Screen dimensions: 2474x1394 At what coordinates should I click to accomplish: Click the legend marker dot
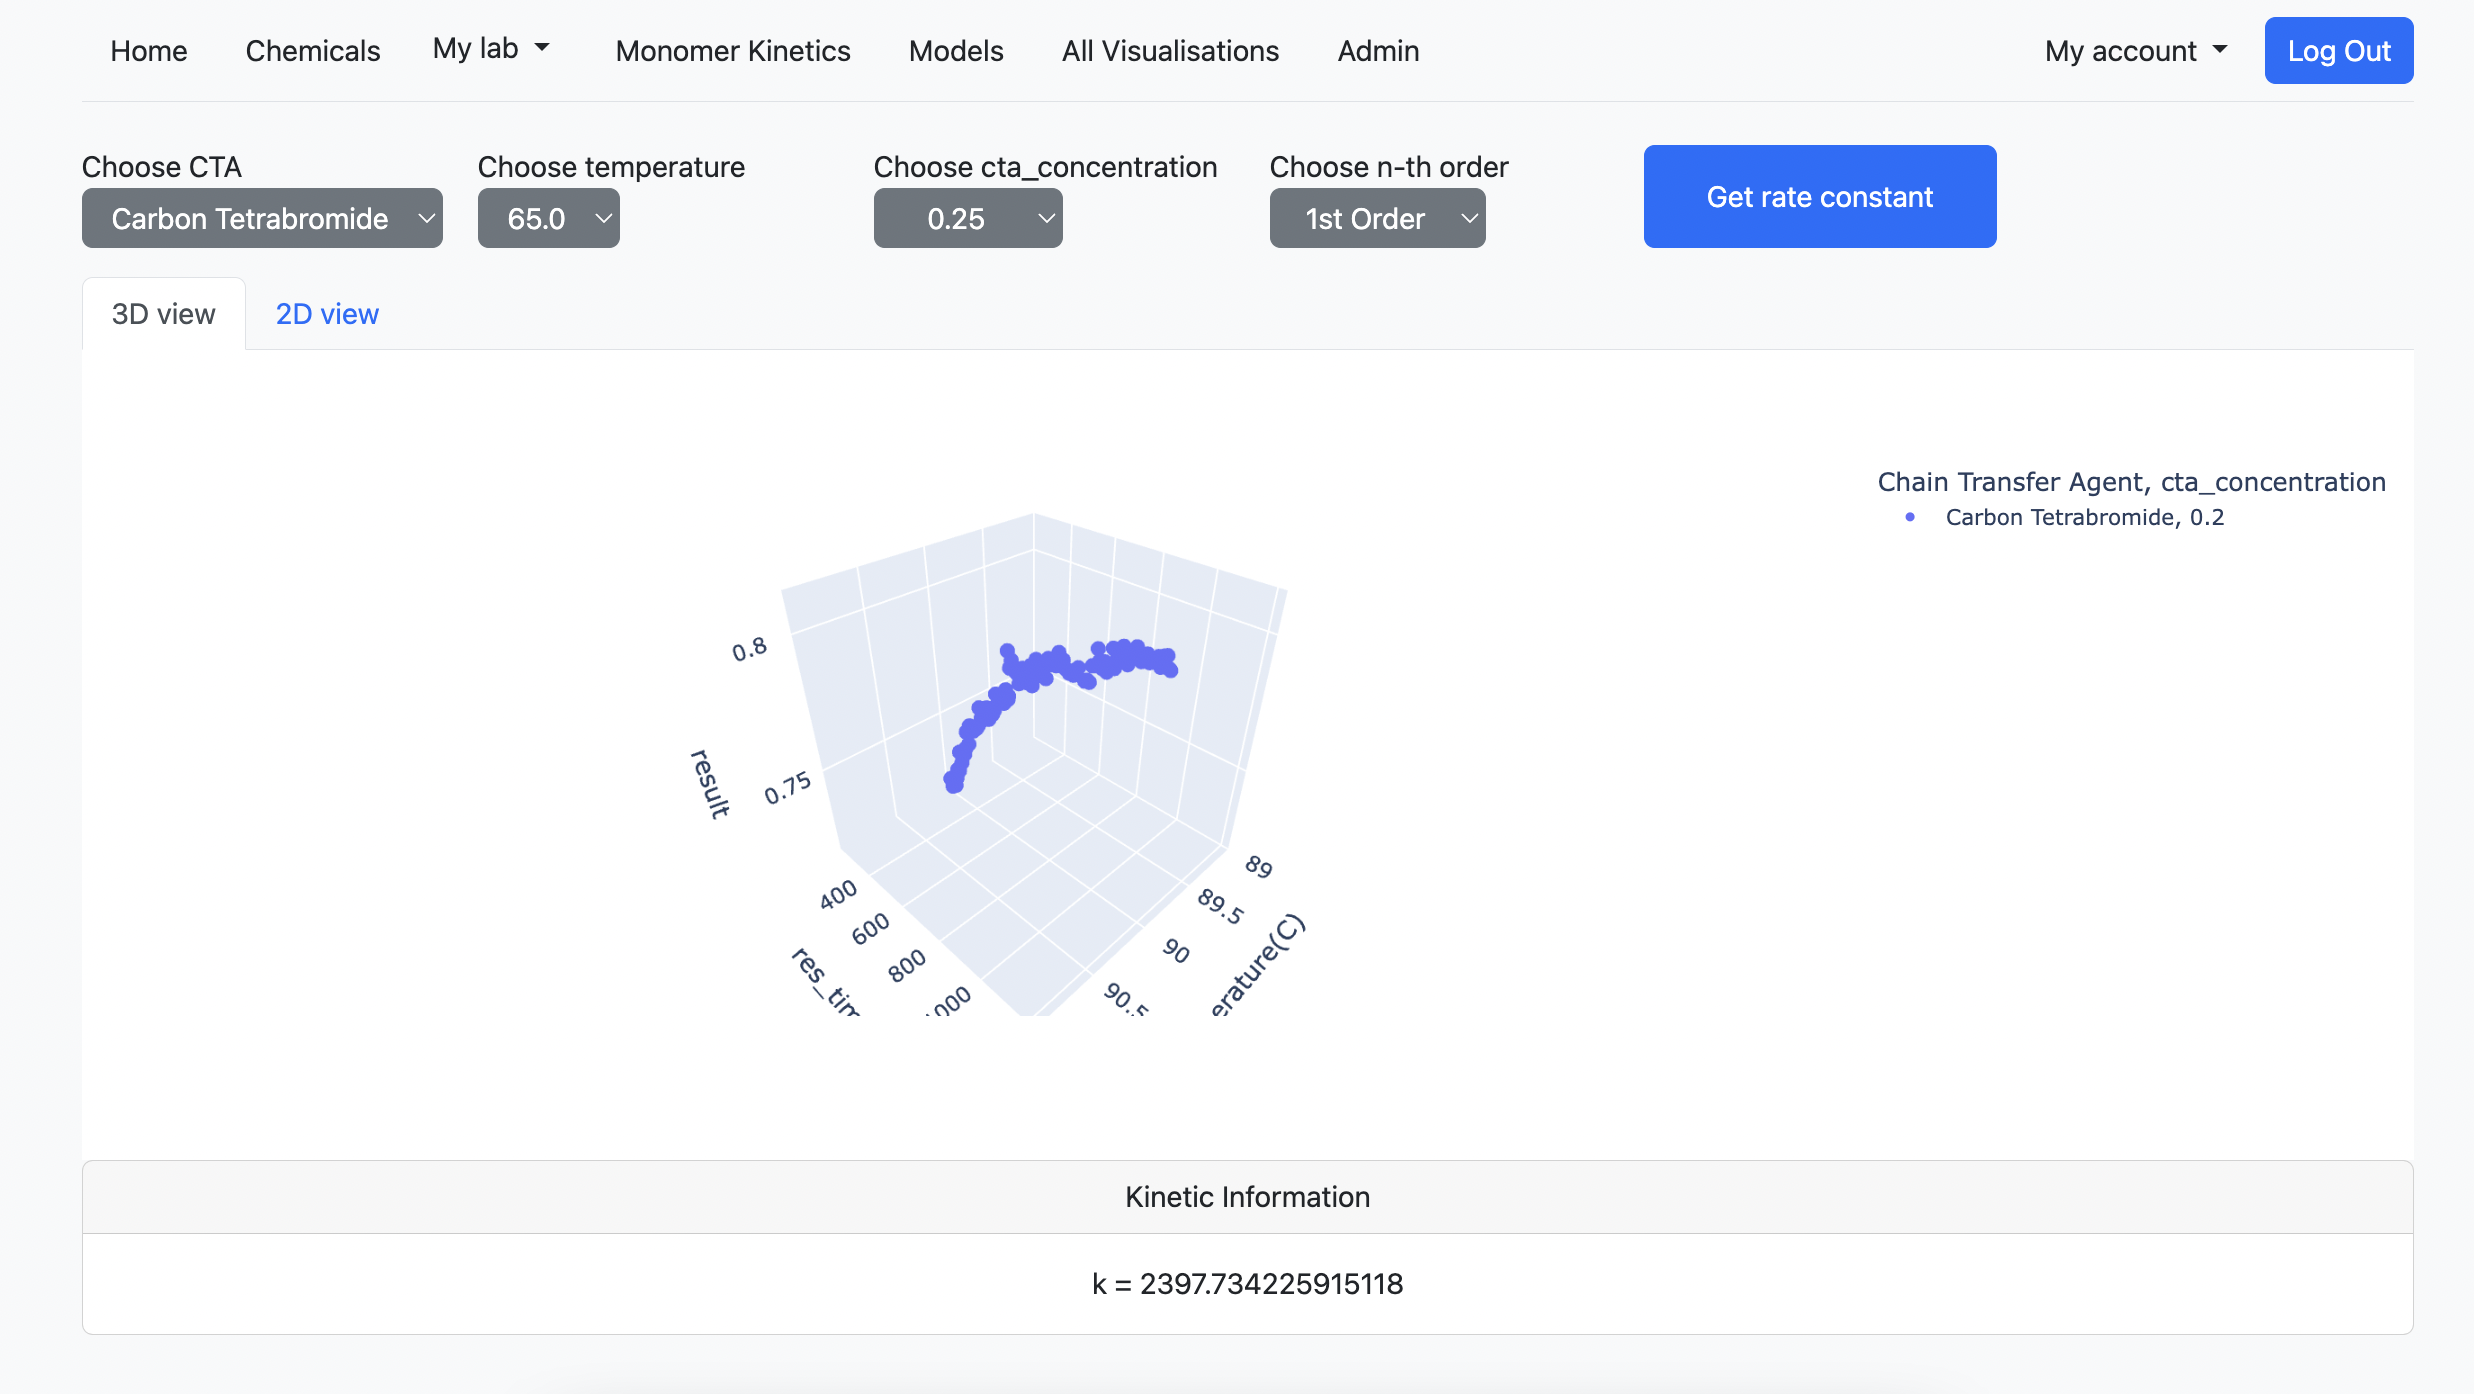pyautogui.click(x=1911, y=517)
